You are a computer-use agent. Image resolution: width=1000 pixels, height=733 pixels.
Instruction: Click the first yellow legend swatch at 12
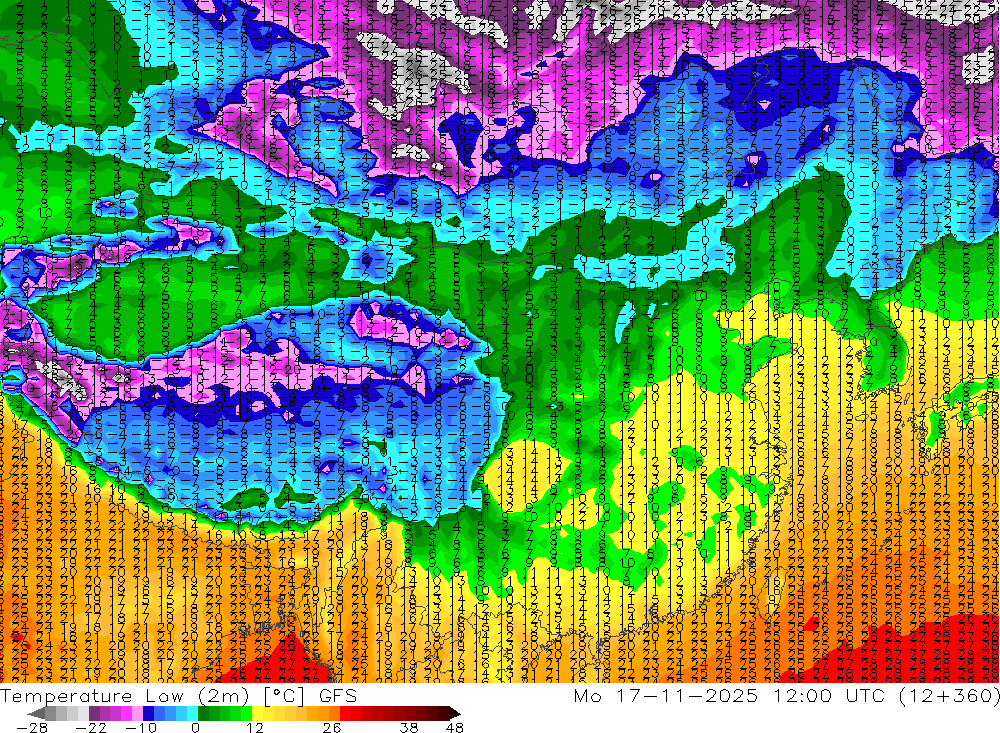click(x=257, y=713)
